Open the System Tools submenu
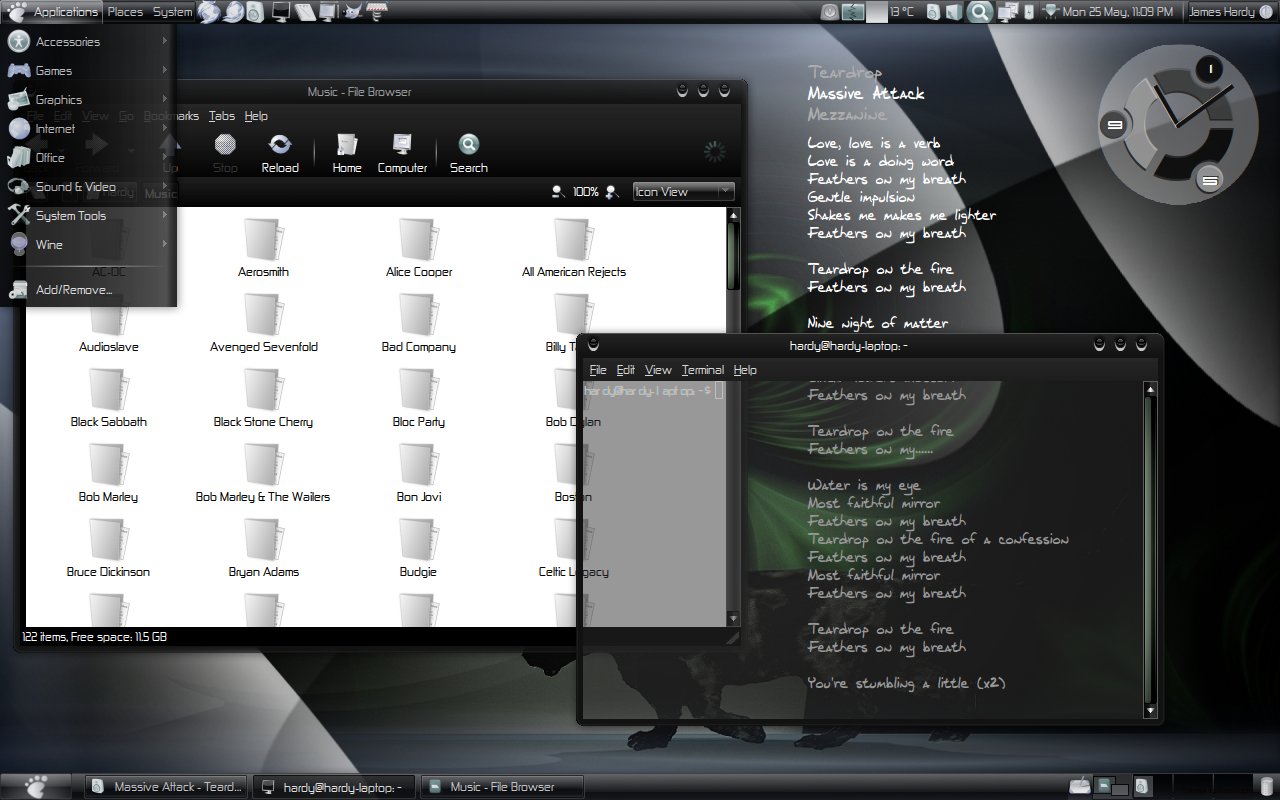Image resolution: width=1280 pixels, height=800 pixels. 89,216
